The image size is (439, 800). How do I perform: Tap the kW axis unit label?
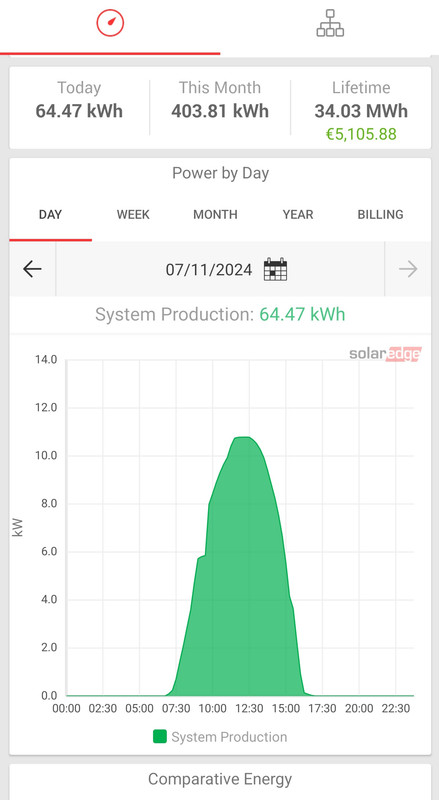[17, 528]
